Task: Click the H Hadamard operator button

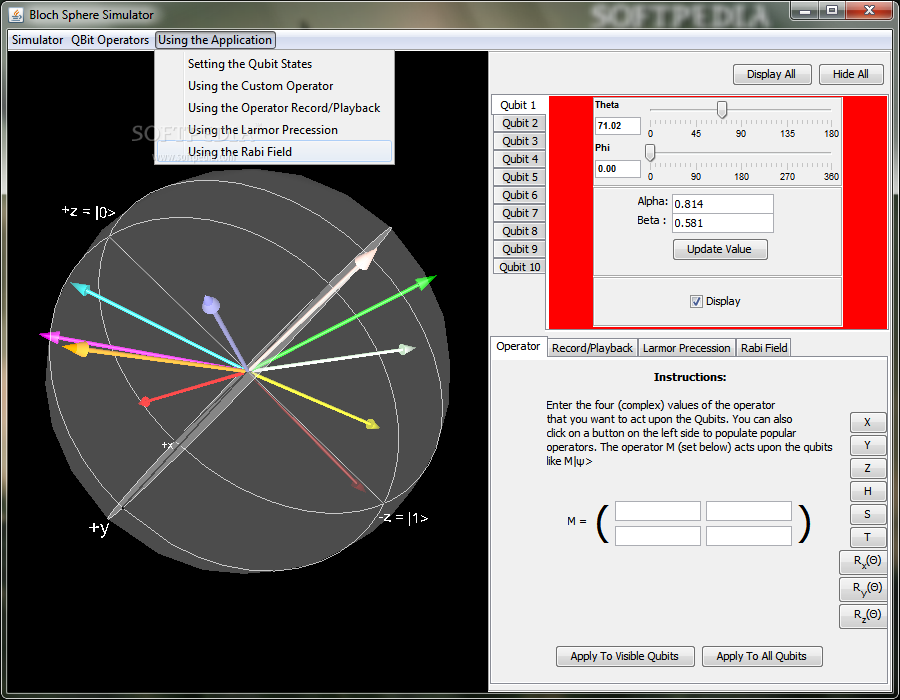Action: [867, 491]
